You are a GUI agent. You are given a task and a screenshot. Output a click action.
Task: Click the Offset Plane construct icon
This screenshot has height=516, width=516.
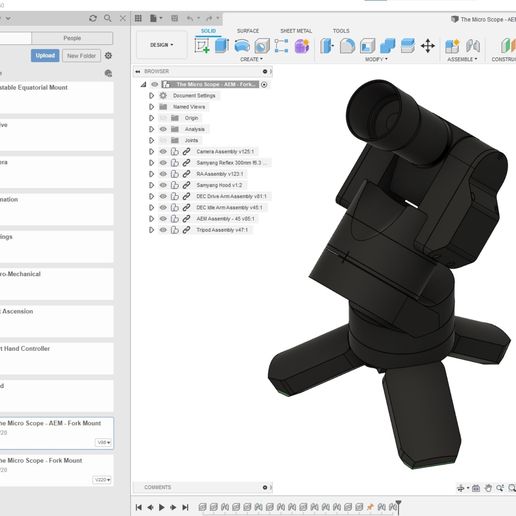[x=507, y=46]
